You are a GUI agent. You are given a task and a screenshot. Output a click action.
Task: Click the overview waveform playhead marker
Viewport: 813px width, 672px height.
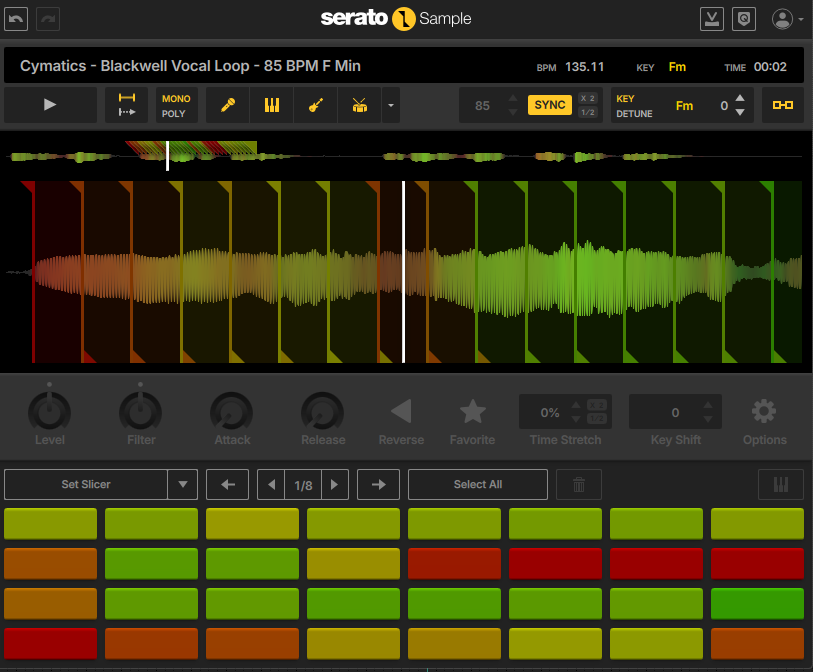(x=167, y=156)
